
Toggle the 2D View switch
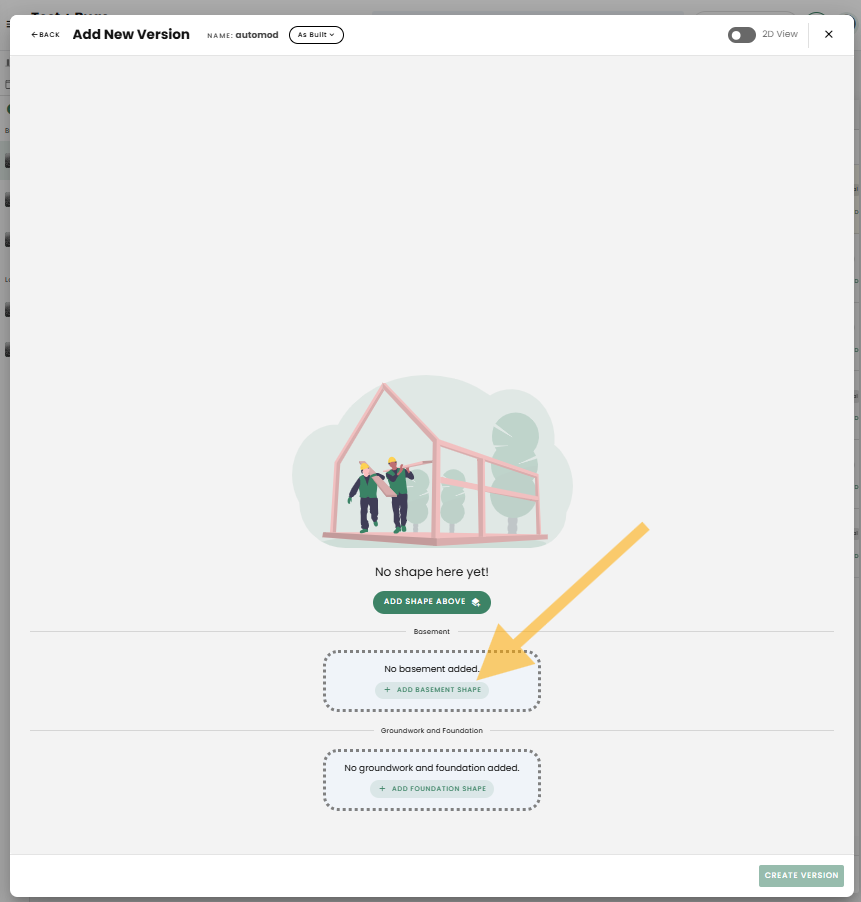[741, 35]
